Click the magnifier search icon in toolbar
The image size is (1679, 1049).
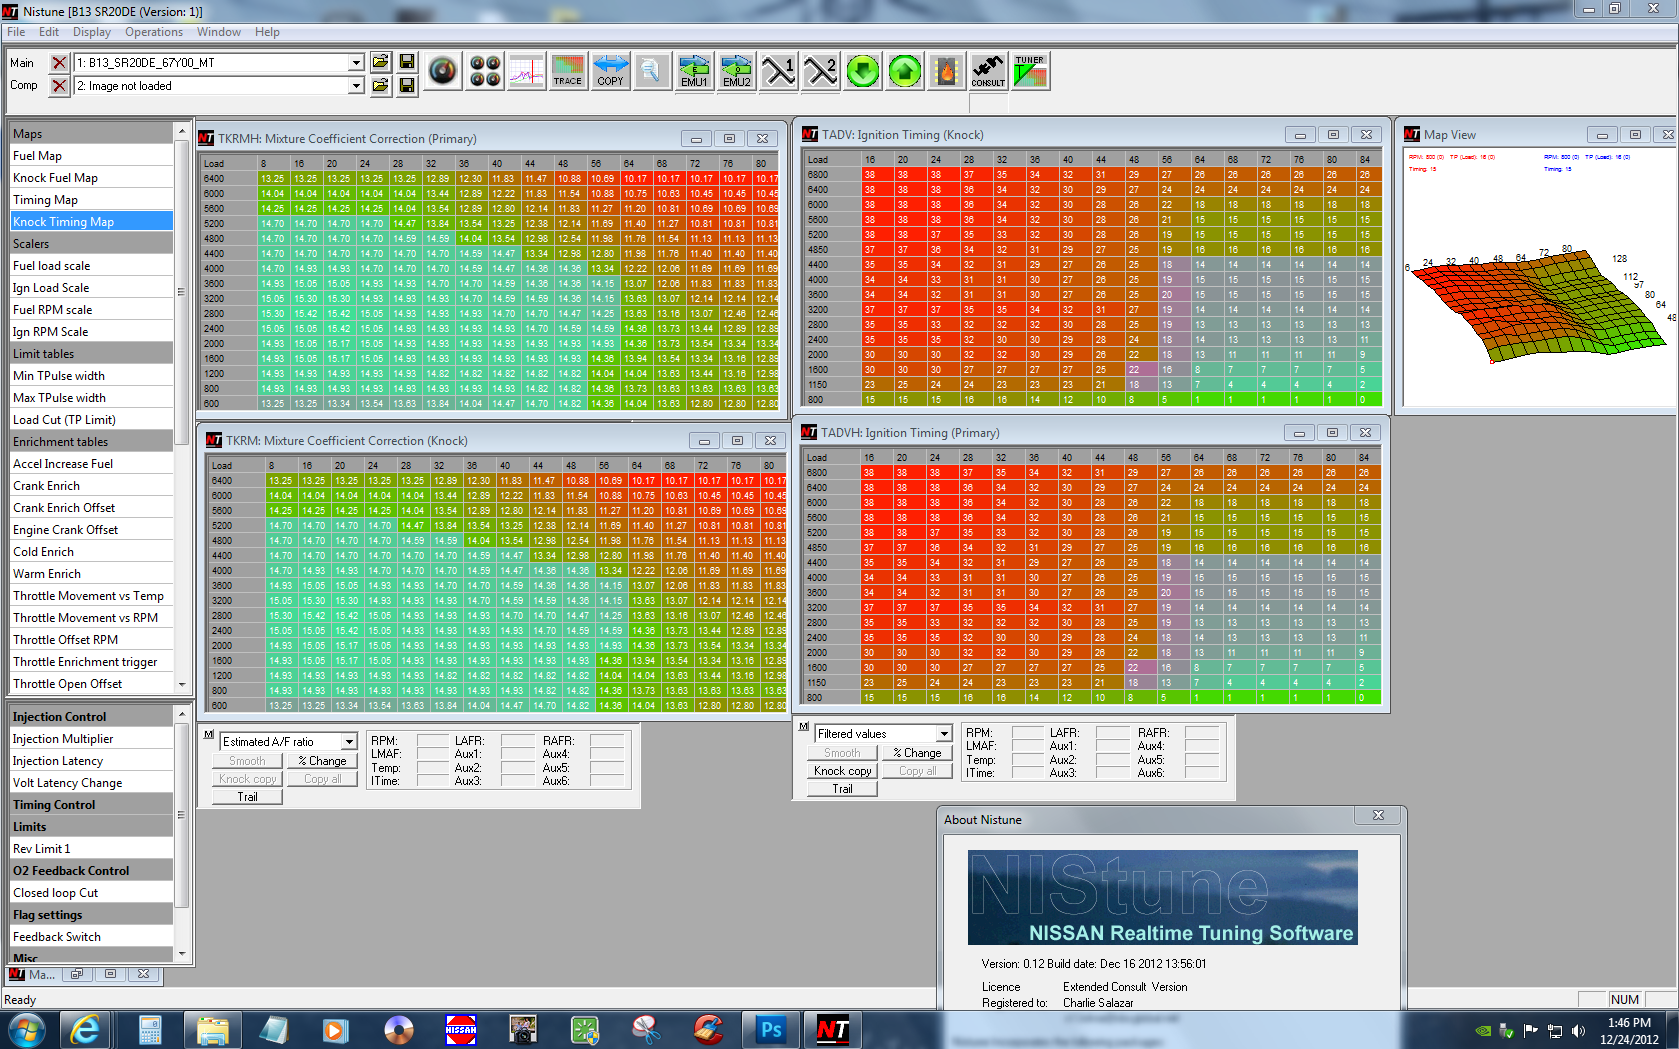[x=651, y=71]
